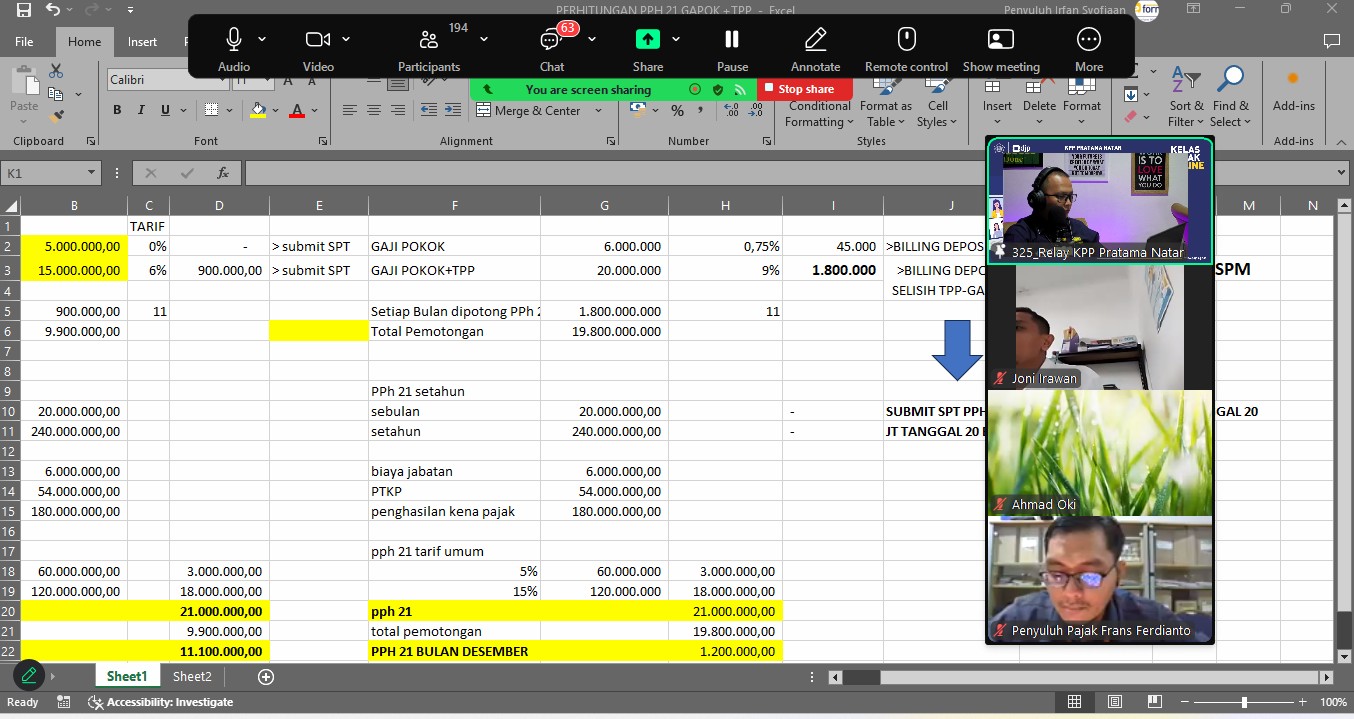This screenshot has width=1354, height=719.
Task: Select cell G3 containing 20.000.000
Action: [x=604, y=270]
